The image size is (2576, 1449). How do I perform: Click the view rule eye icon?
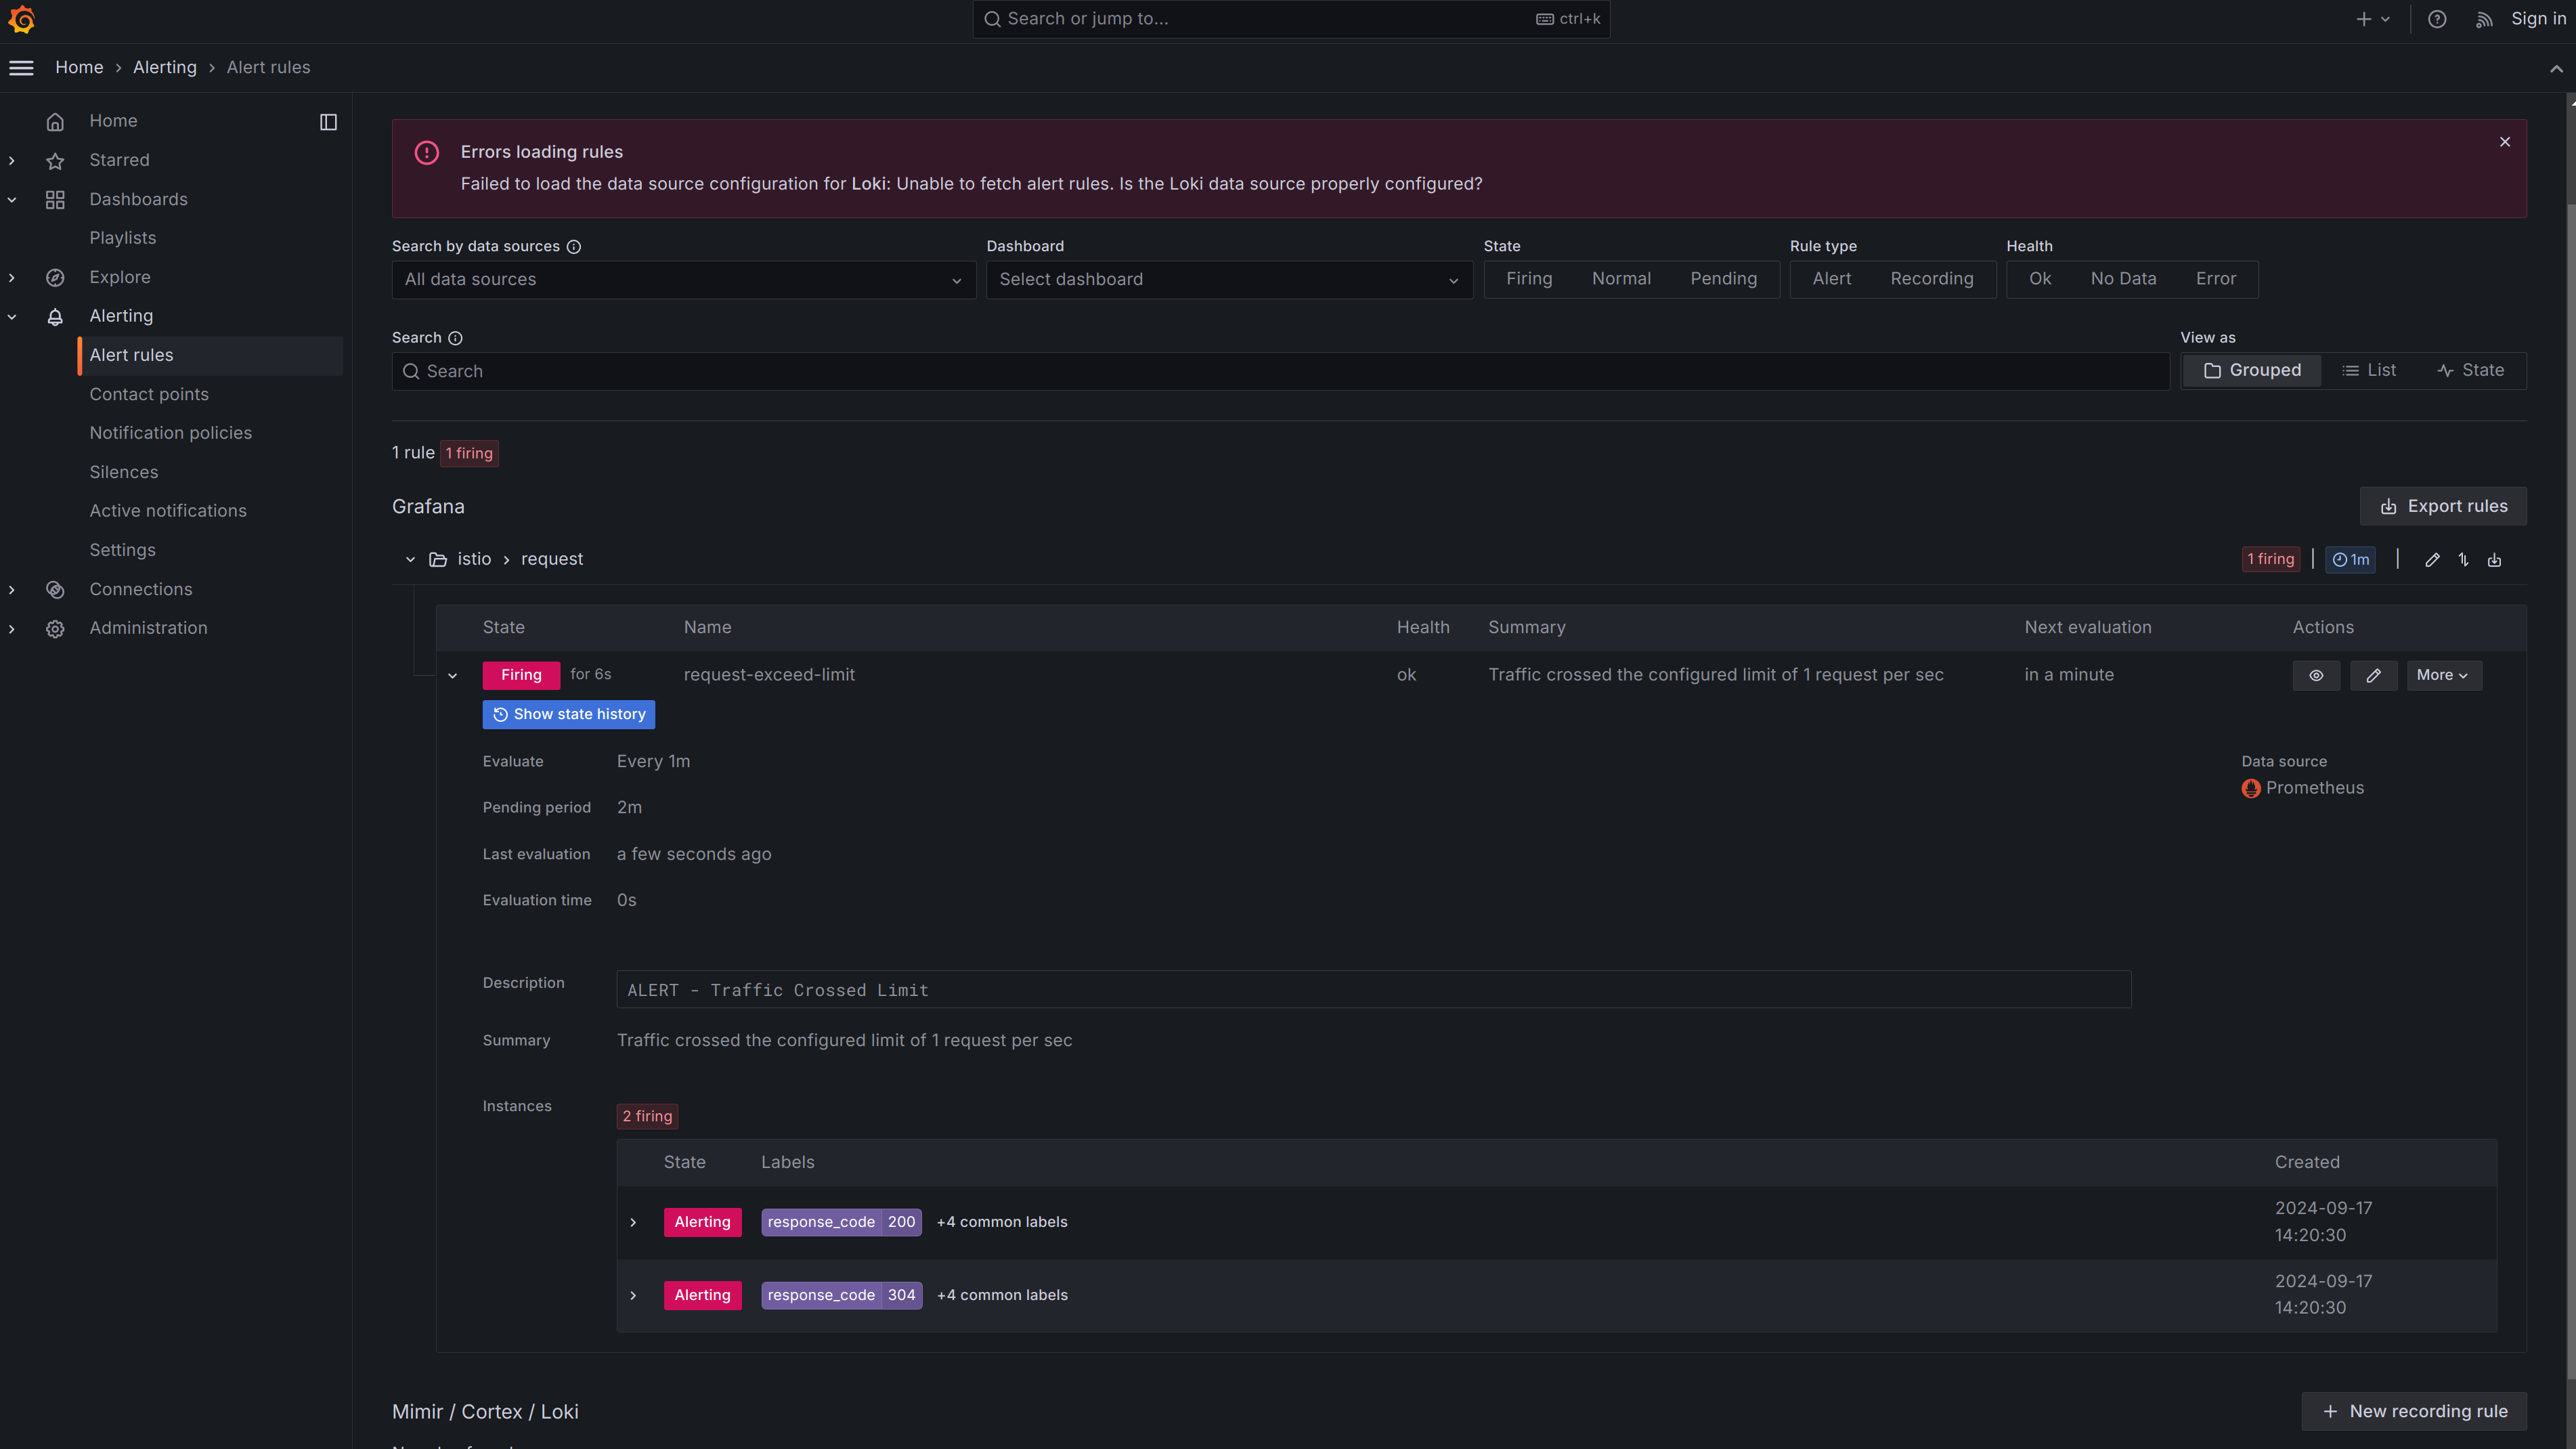point(2316,675)
